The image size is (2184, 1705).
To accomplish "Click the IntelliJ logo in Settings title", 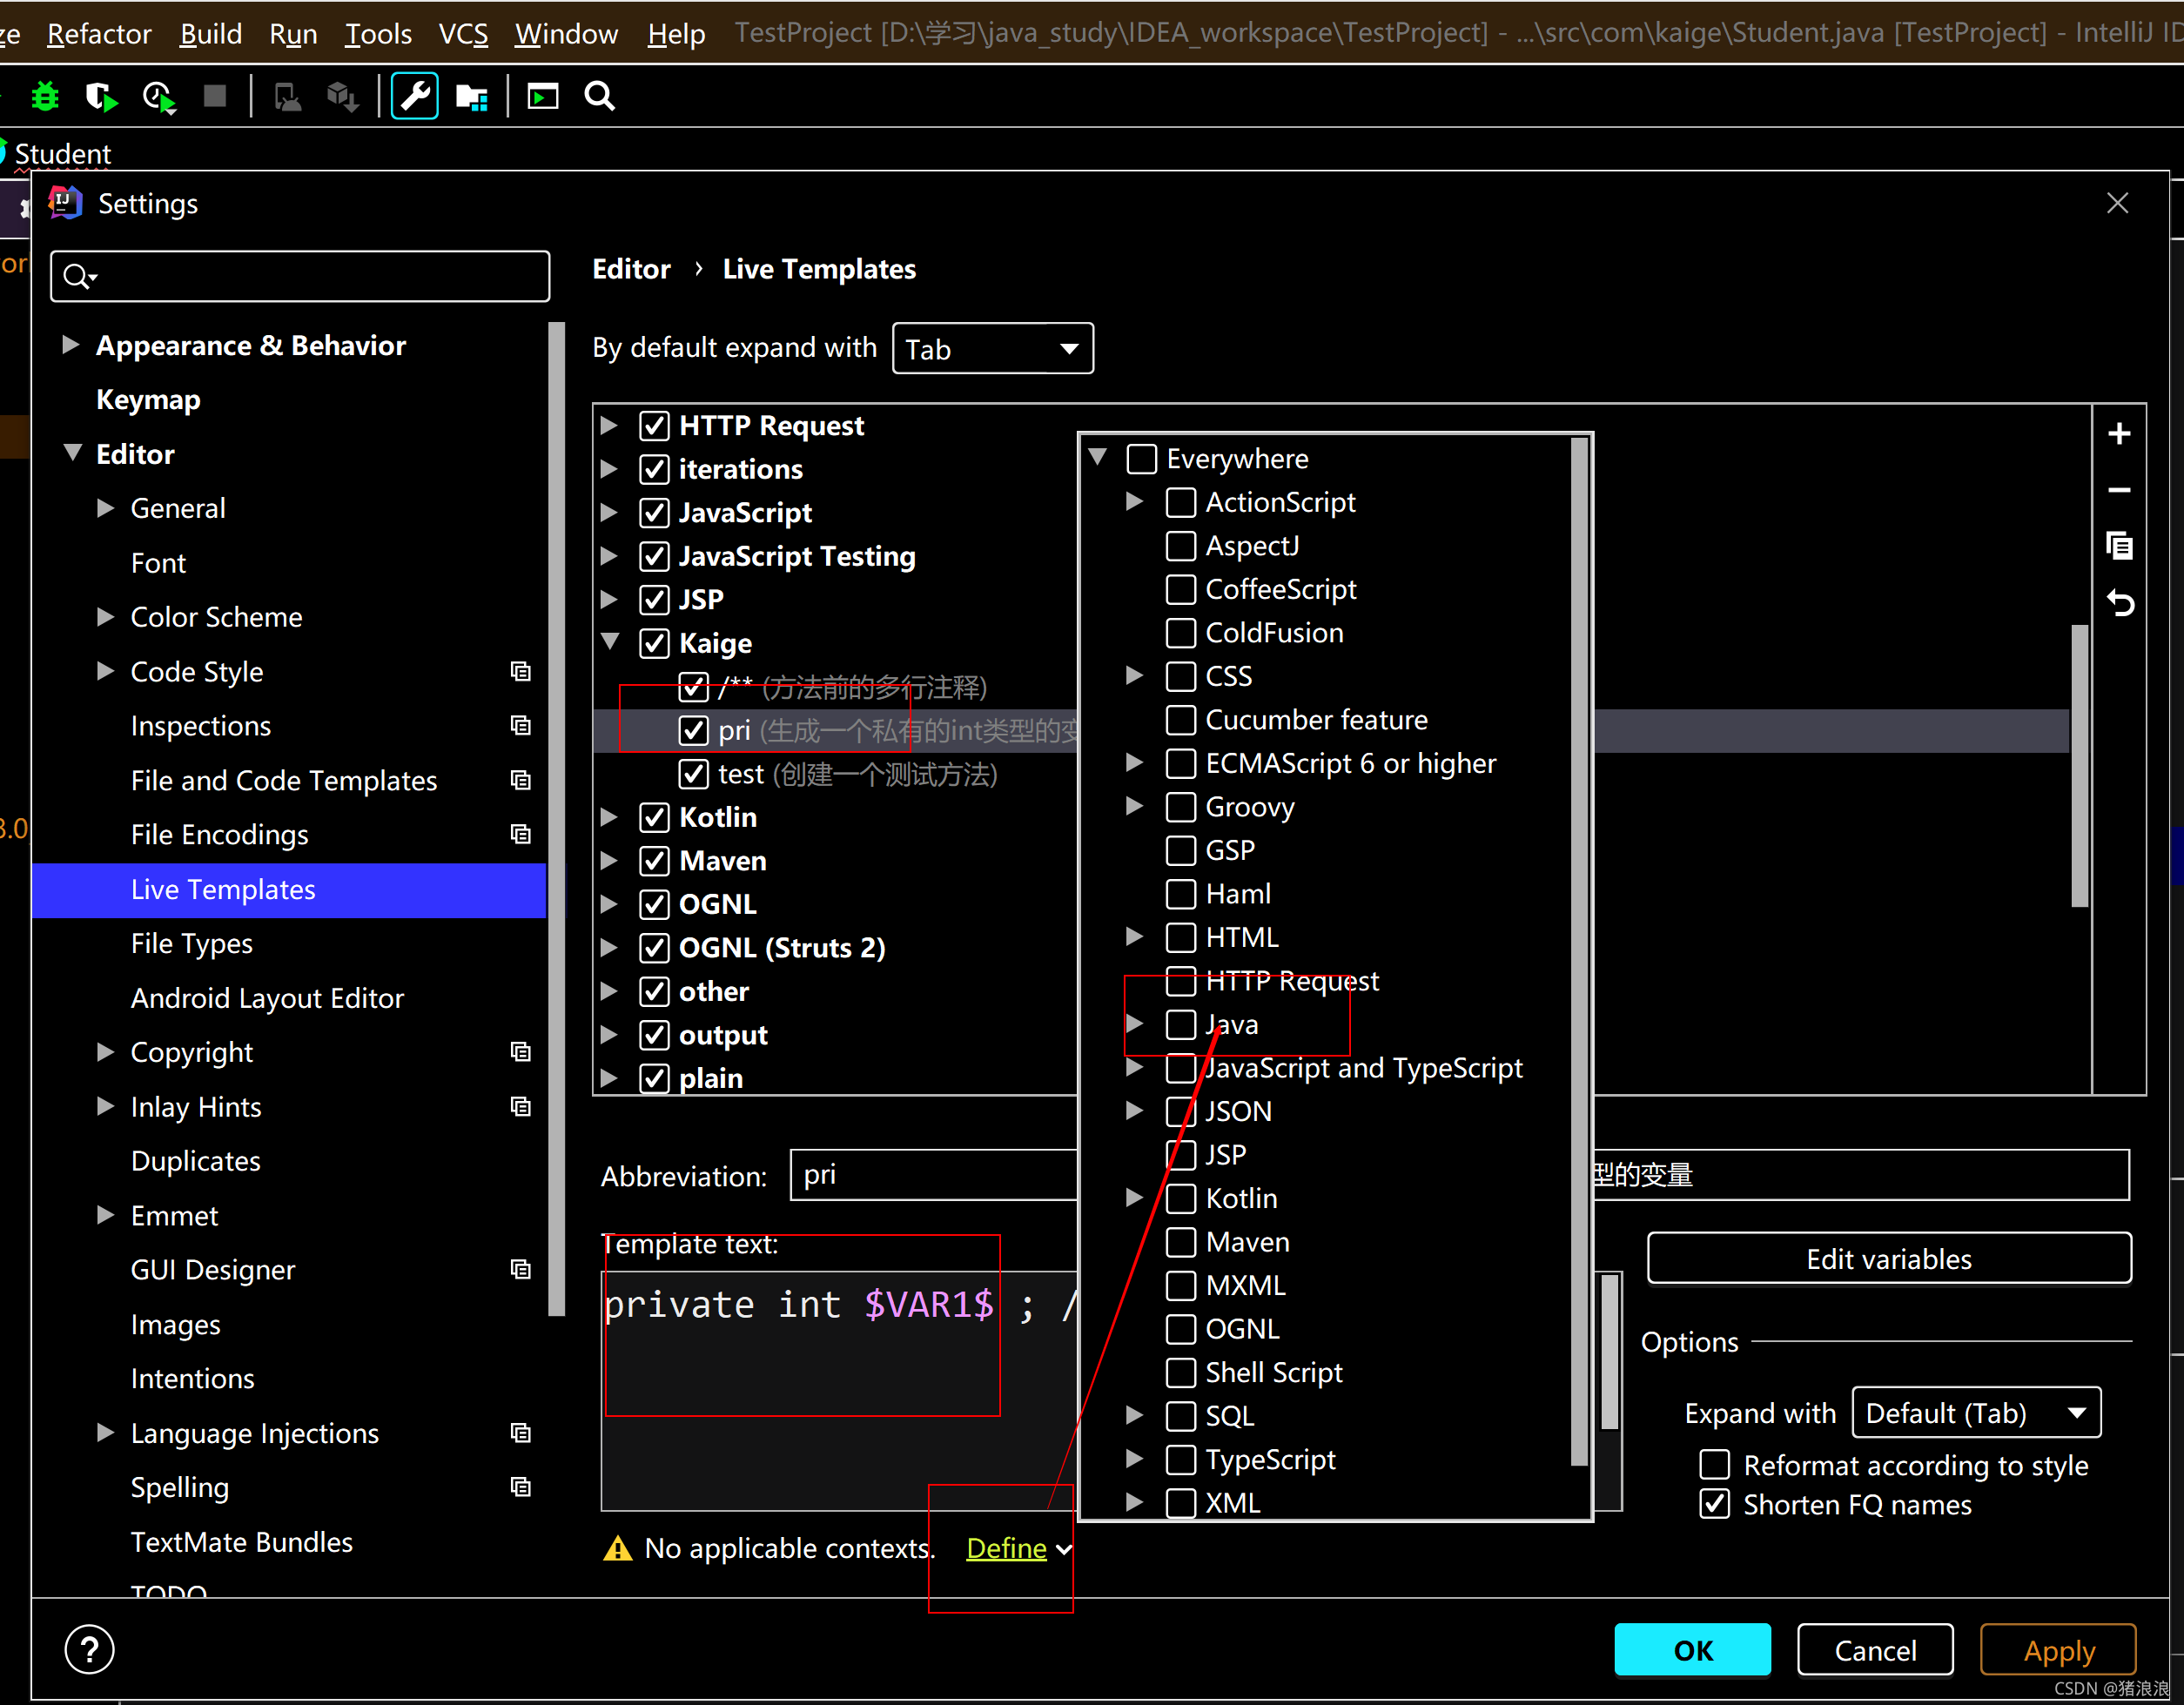I will tap(65, 203).
